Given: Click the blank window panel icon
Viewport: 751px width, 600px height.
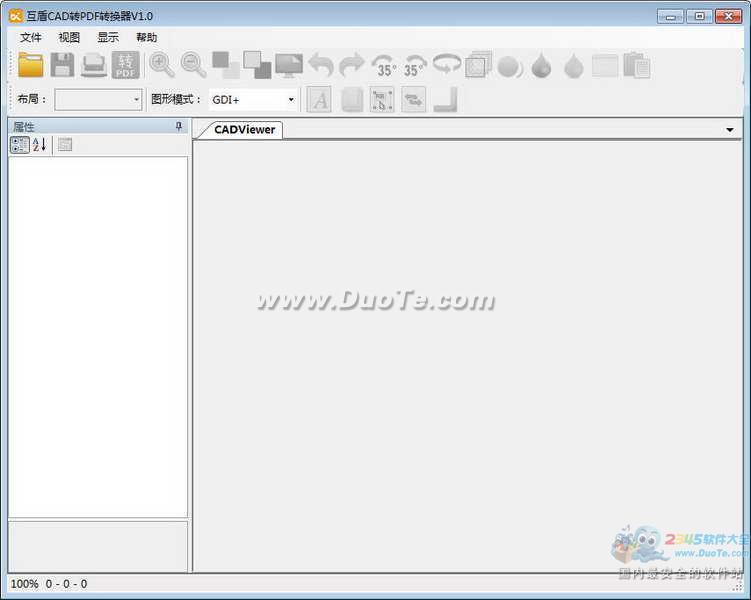Looking at the screenshot, I should (x=605, y=66).
